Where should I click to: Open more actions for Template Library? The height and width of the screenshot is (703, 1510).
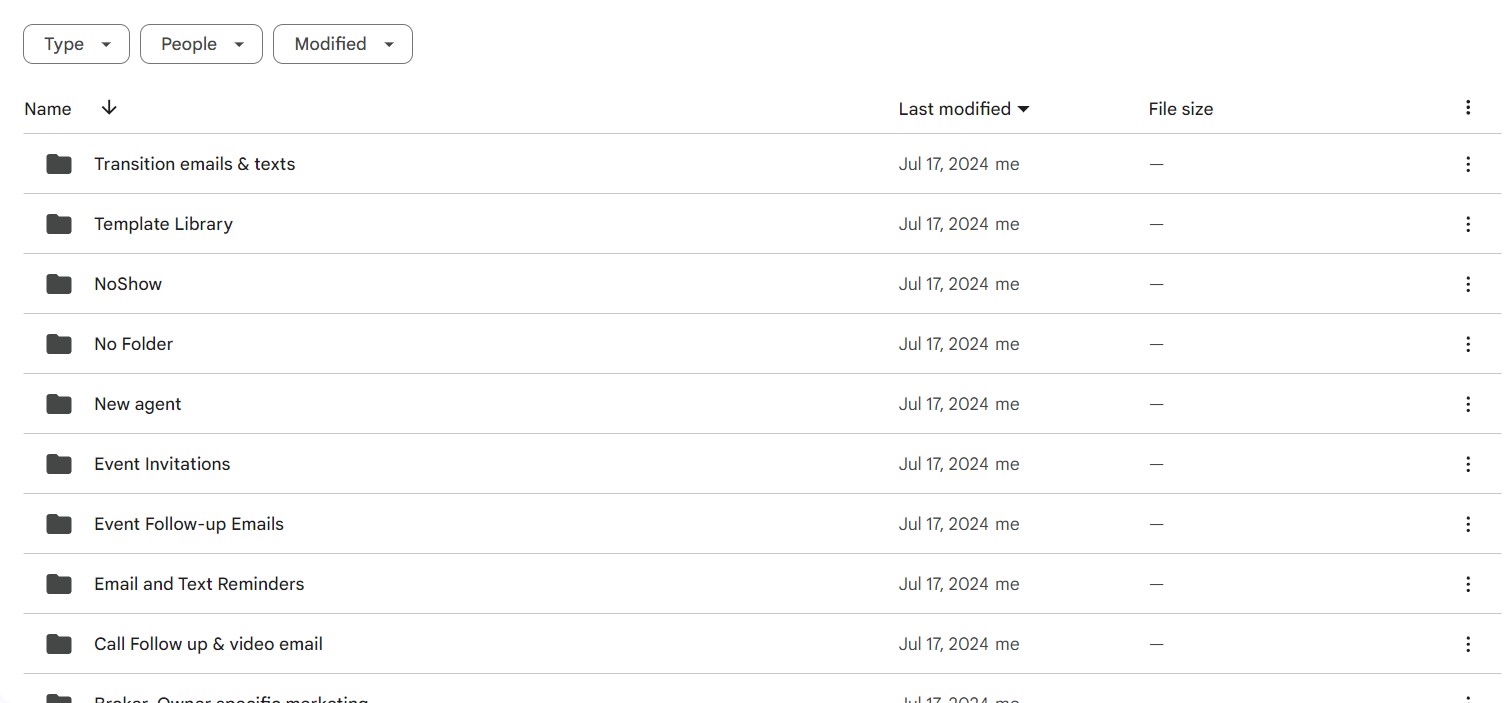[x=1467, y=224]
